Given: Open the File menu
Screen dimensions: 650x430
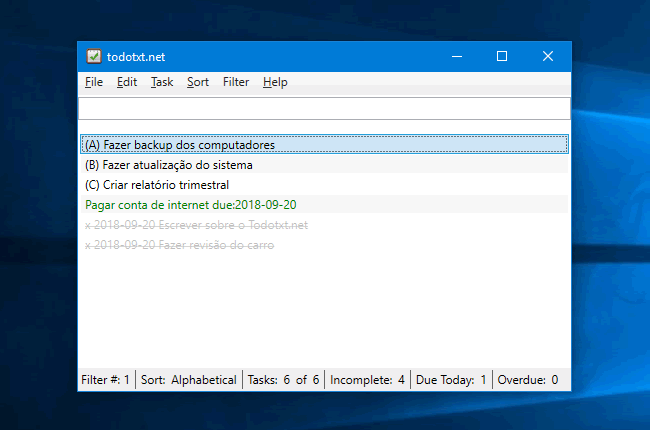Looking at the screenshot, I should pyautogui.click(x=94, y=82).
